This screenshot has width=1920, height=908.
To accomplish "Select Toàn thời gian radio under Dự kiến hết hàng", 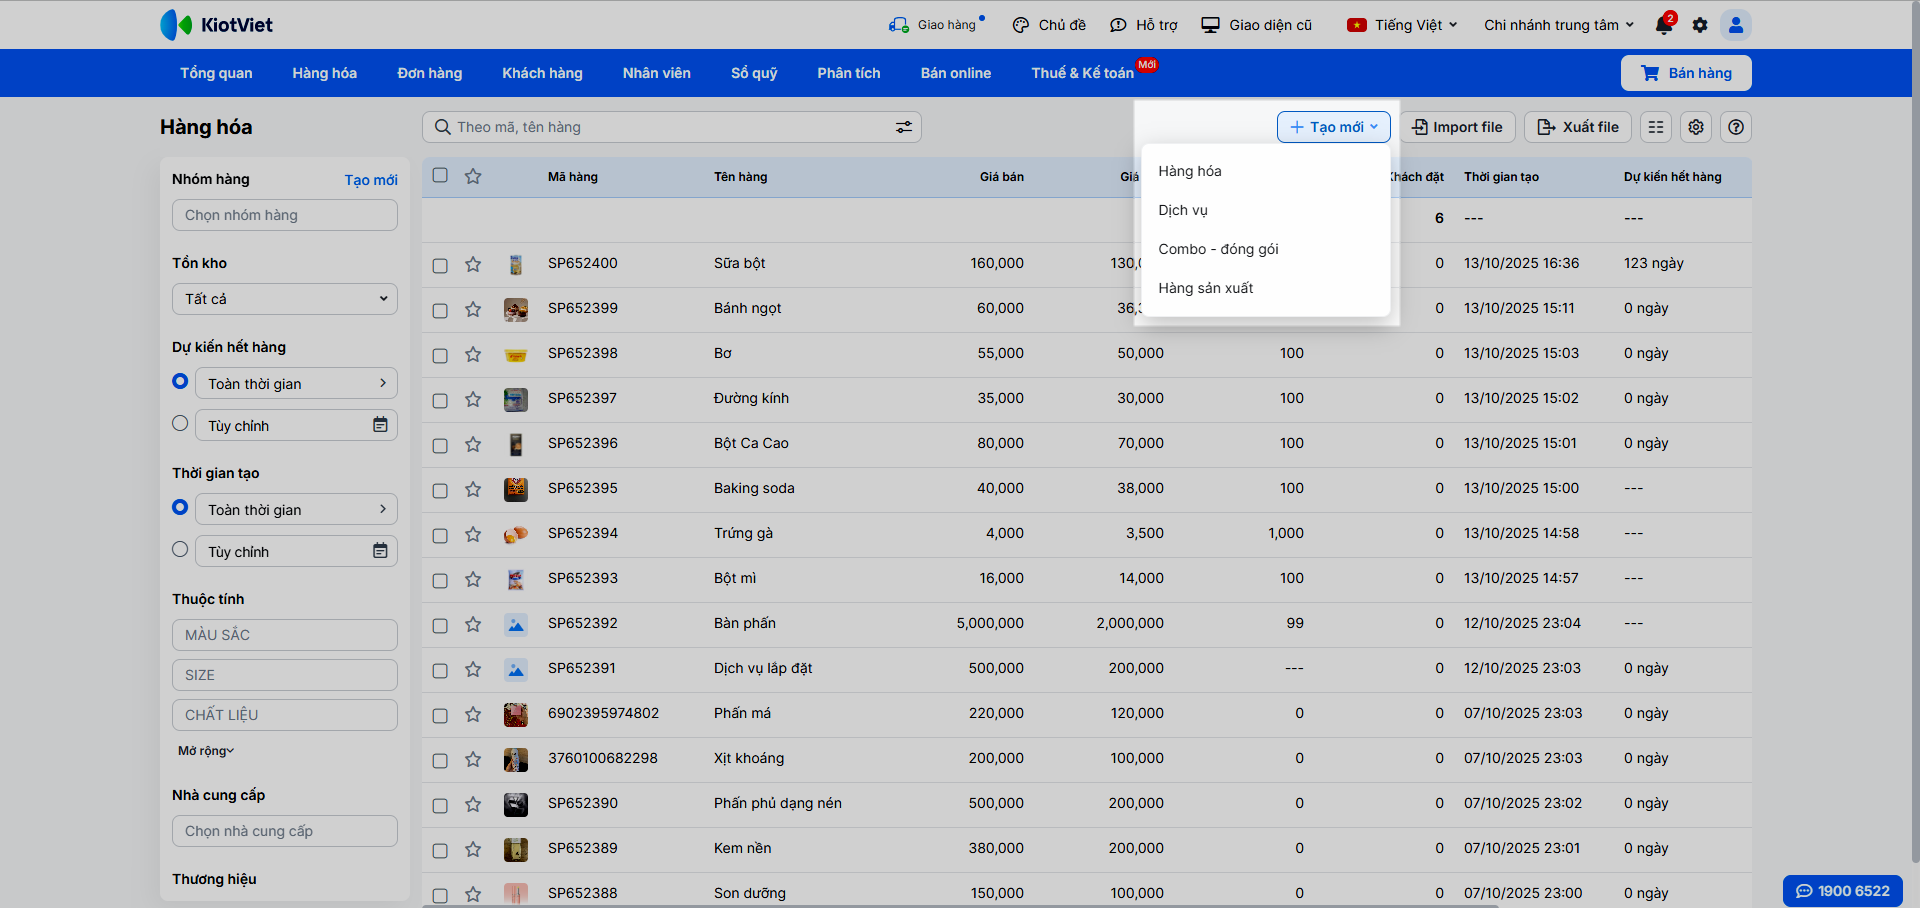I will pyautogui.click(x=180, y=381).
